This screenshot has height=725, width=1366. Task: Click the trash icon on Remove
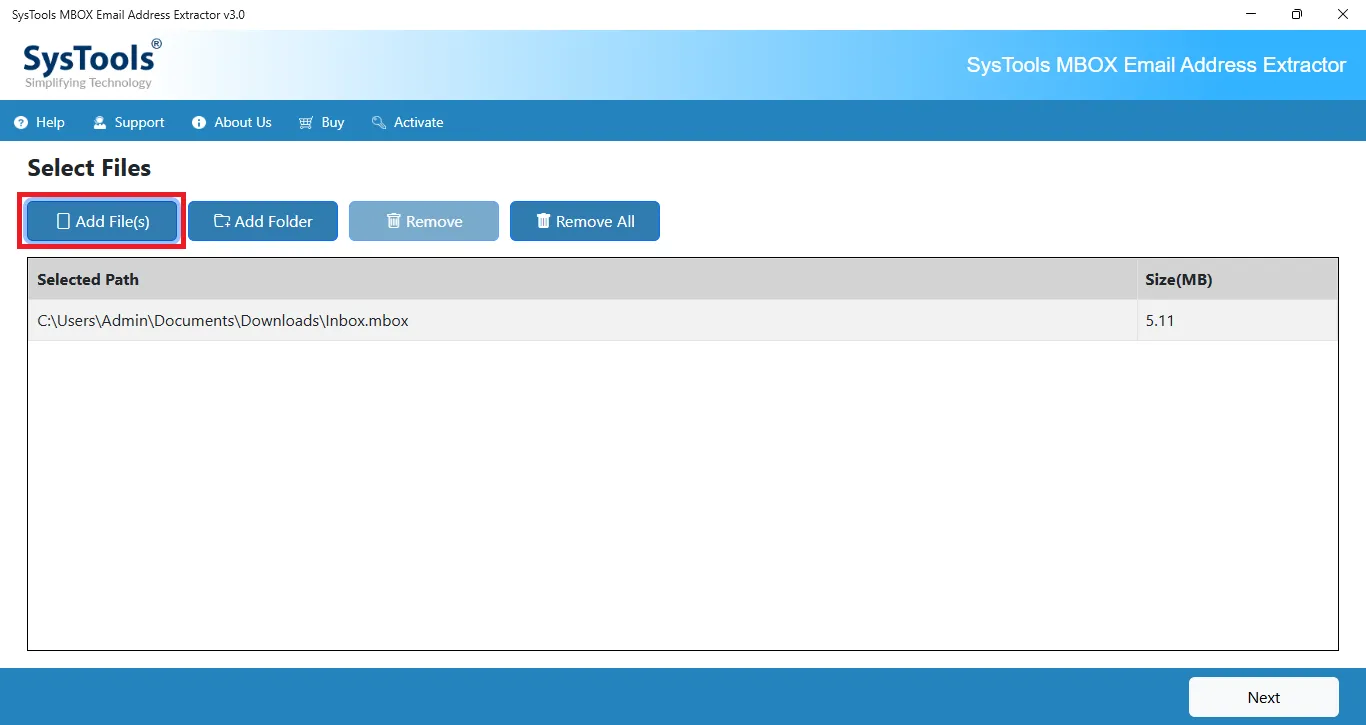[394, 221]
